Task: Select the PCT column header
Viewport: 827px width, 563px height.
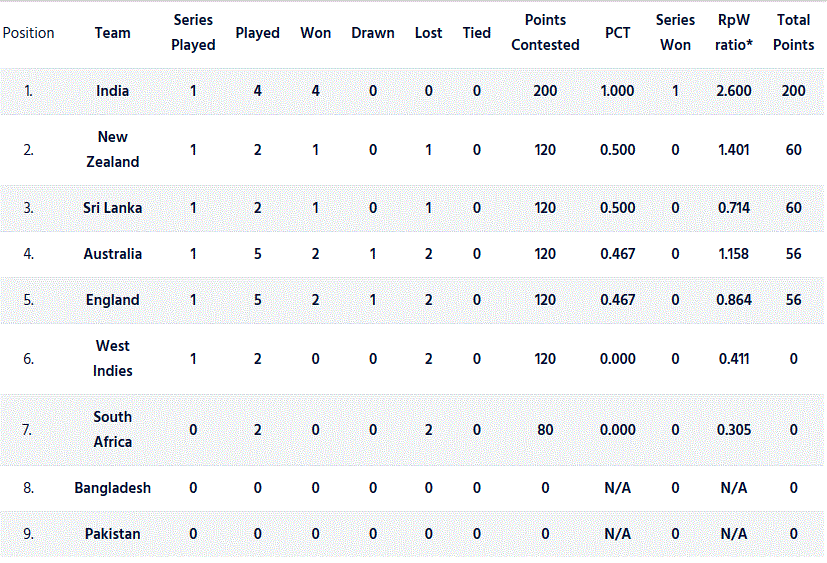Action: 617,33
